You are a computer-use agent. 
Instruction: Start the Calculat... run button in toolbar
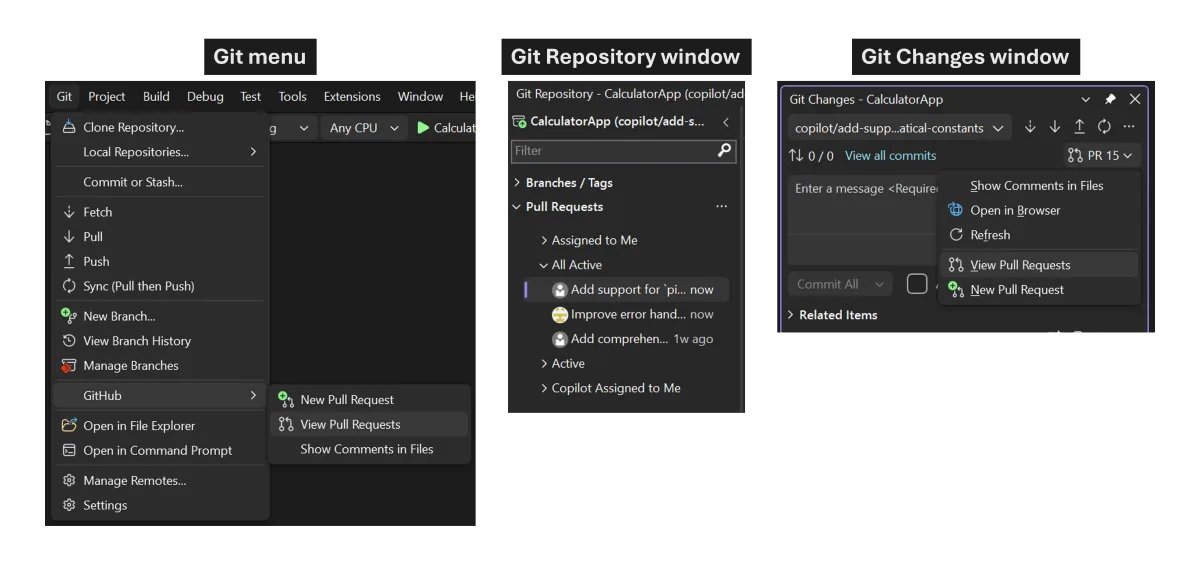pos(445,128)
